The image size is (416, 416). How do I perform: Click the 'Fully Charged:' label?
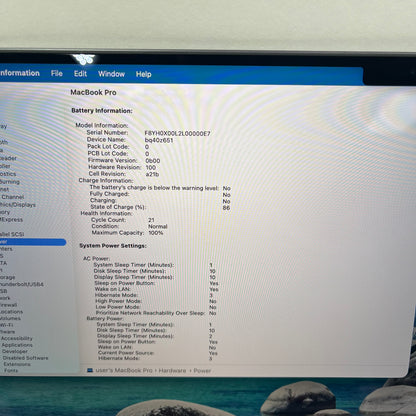pyautogui.click(x=109, y=194)
